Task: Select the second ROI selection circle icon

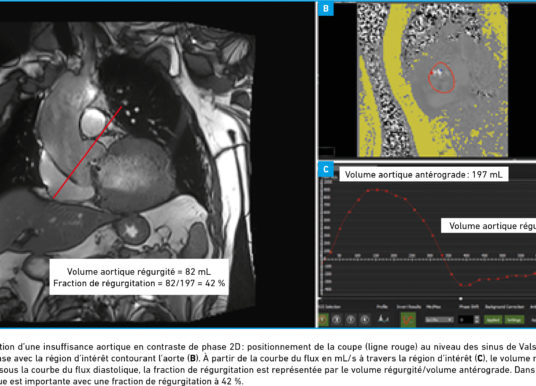Action: coord(337,320)
